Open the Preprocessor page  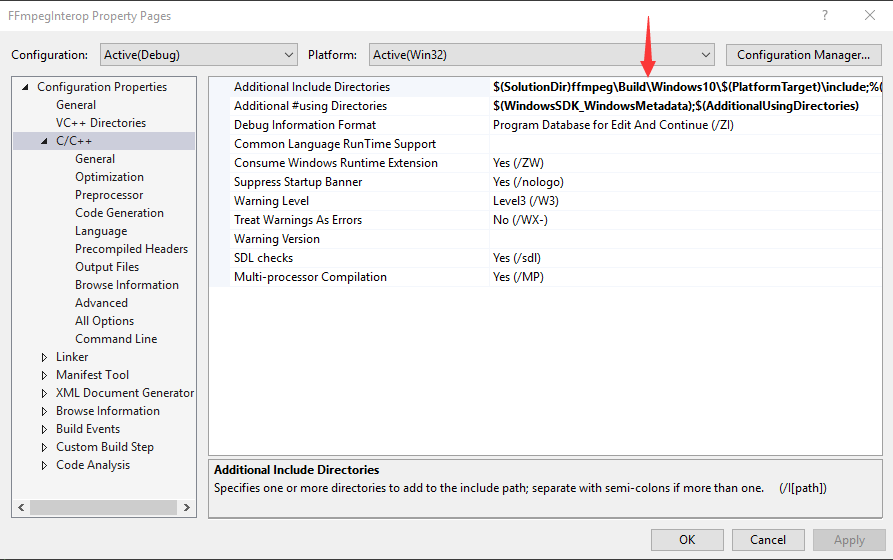click(x=109, y=195)
